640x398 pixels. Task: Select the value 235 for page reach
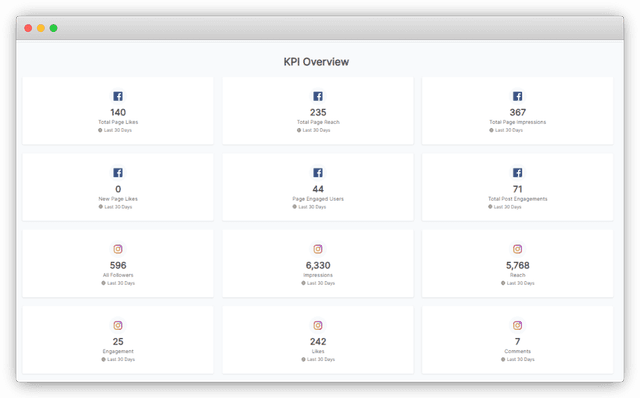pos(318,112)
